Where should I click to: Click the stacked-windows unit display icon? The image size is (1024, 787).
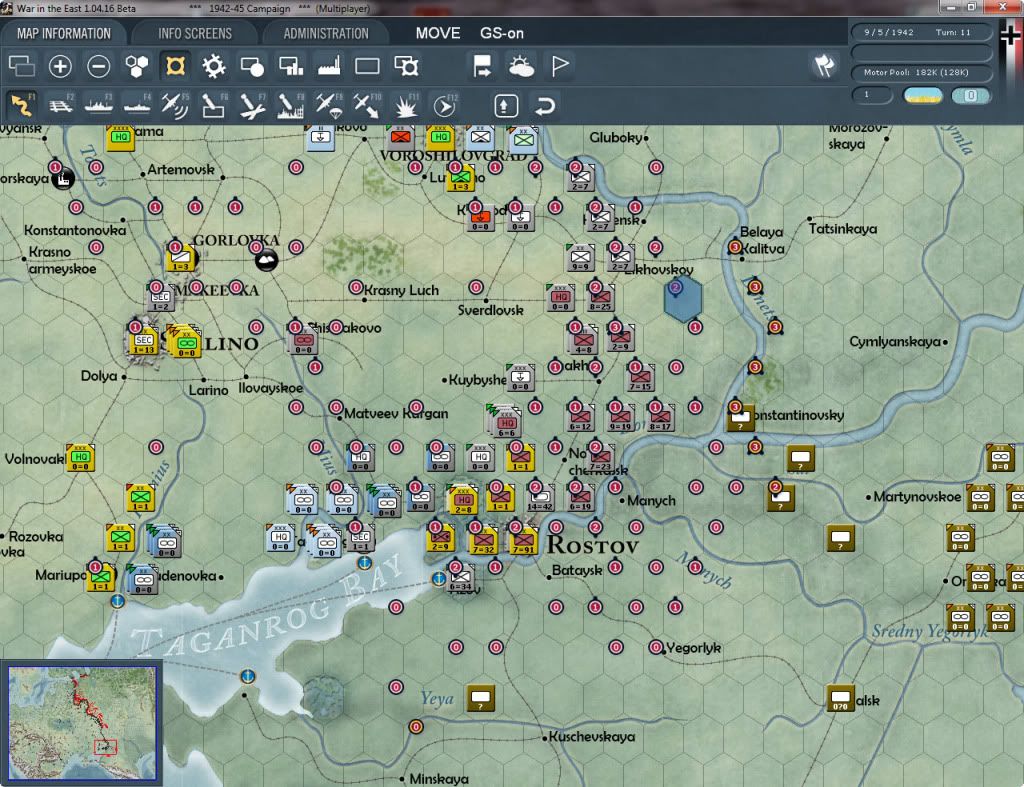pyautogui.click(x=22, y=66)
